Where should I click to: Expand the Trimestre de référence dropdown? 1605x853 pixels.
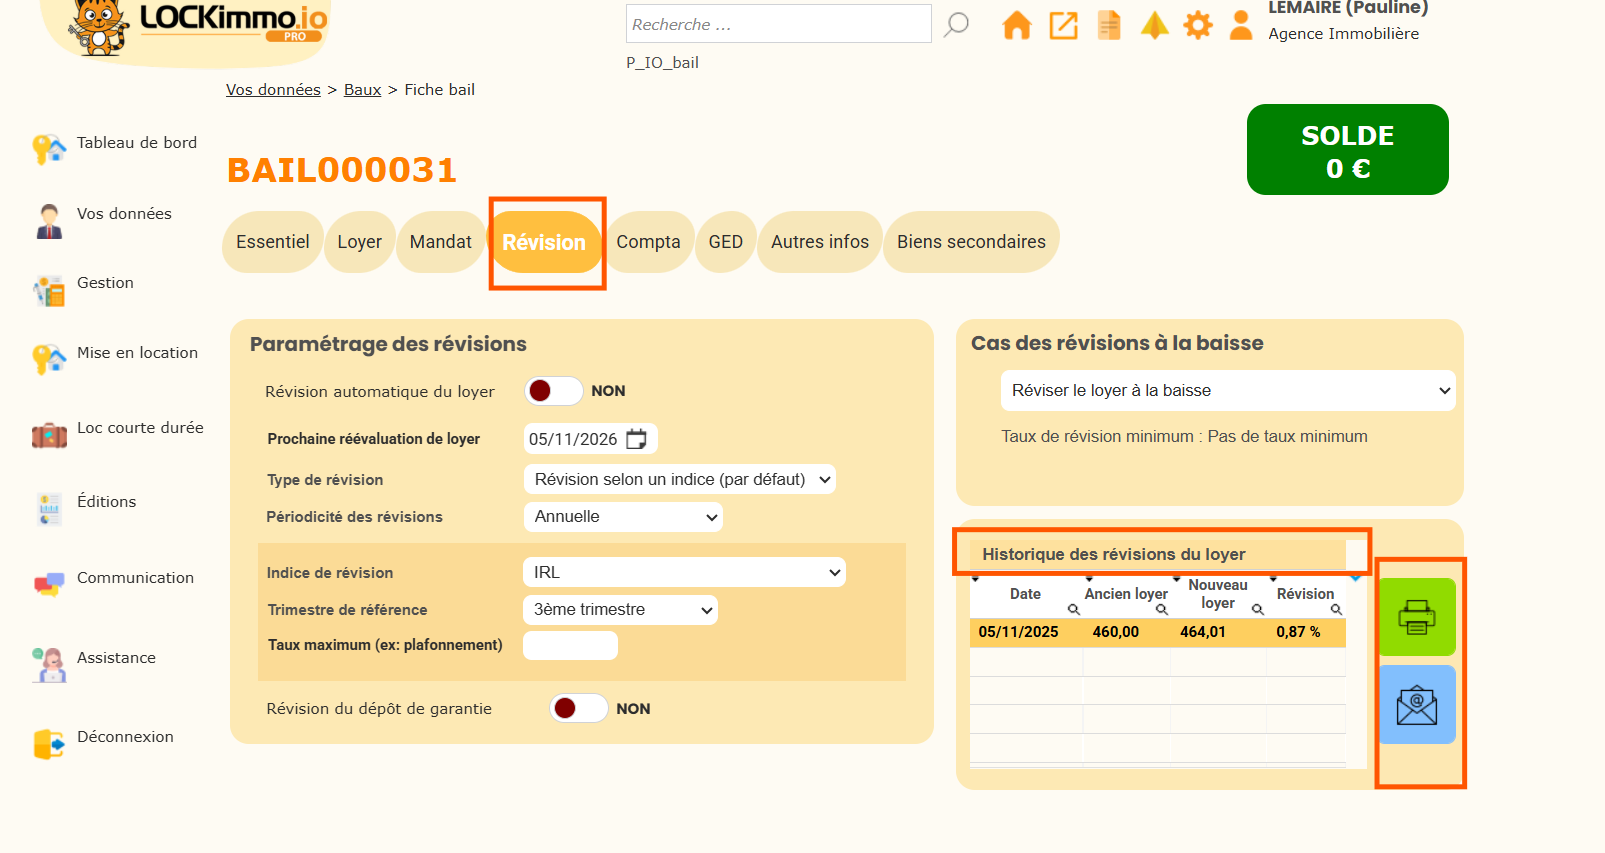click(x=619, y=610)
